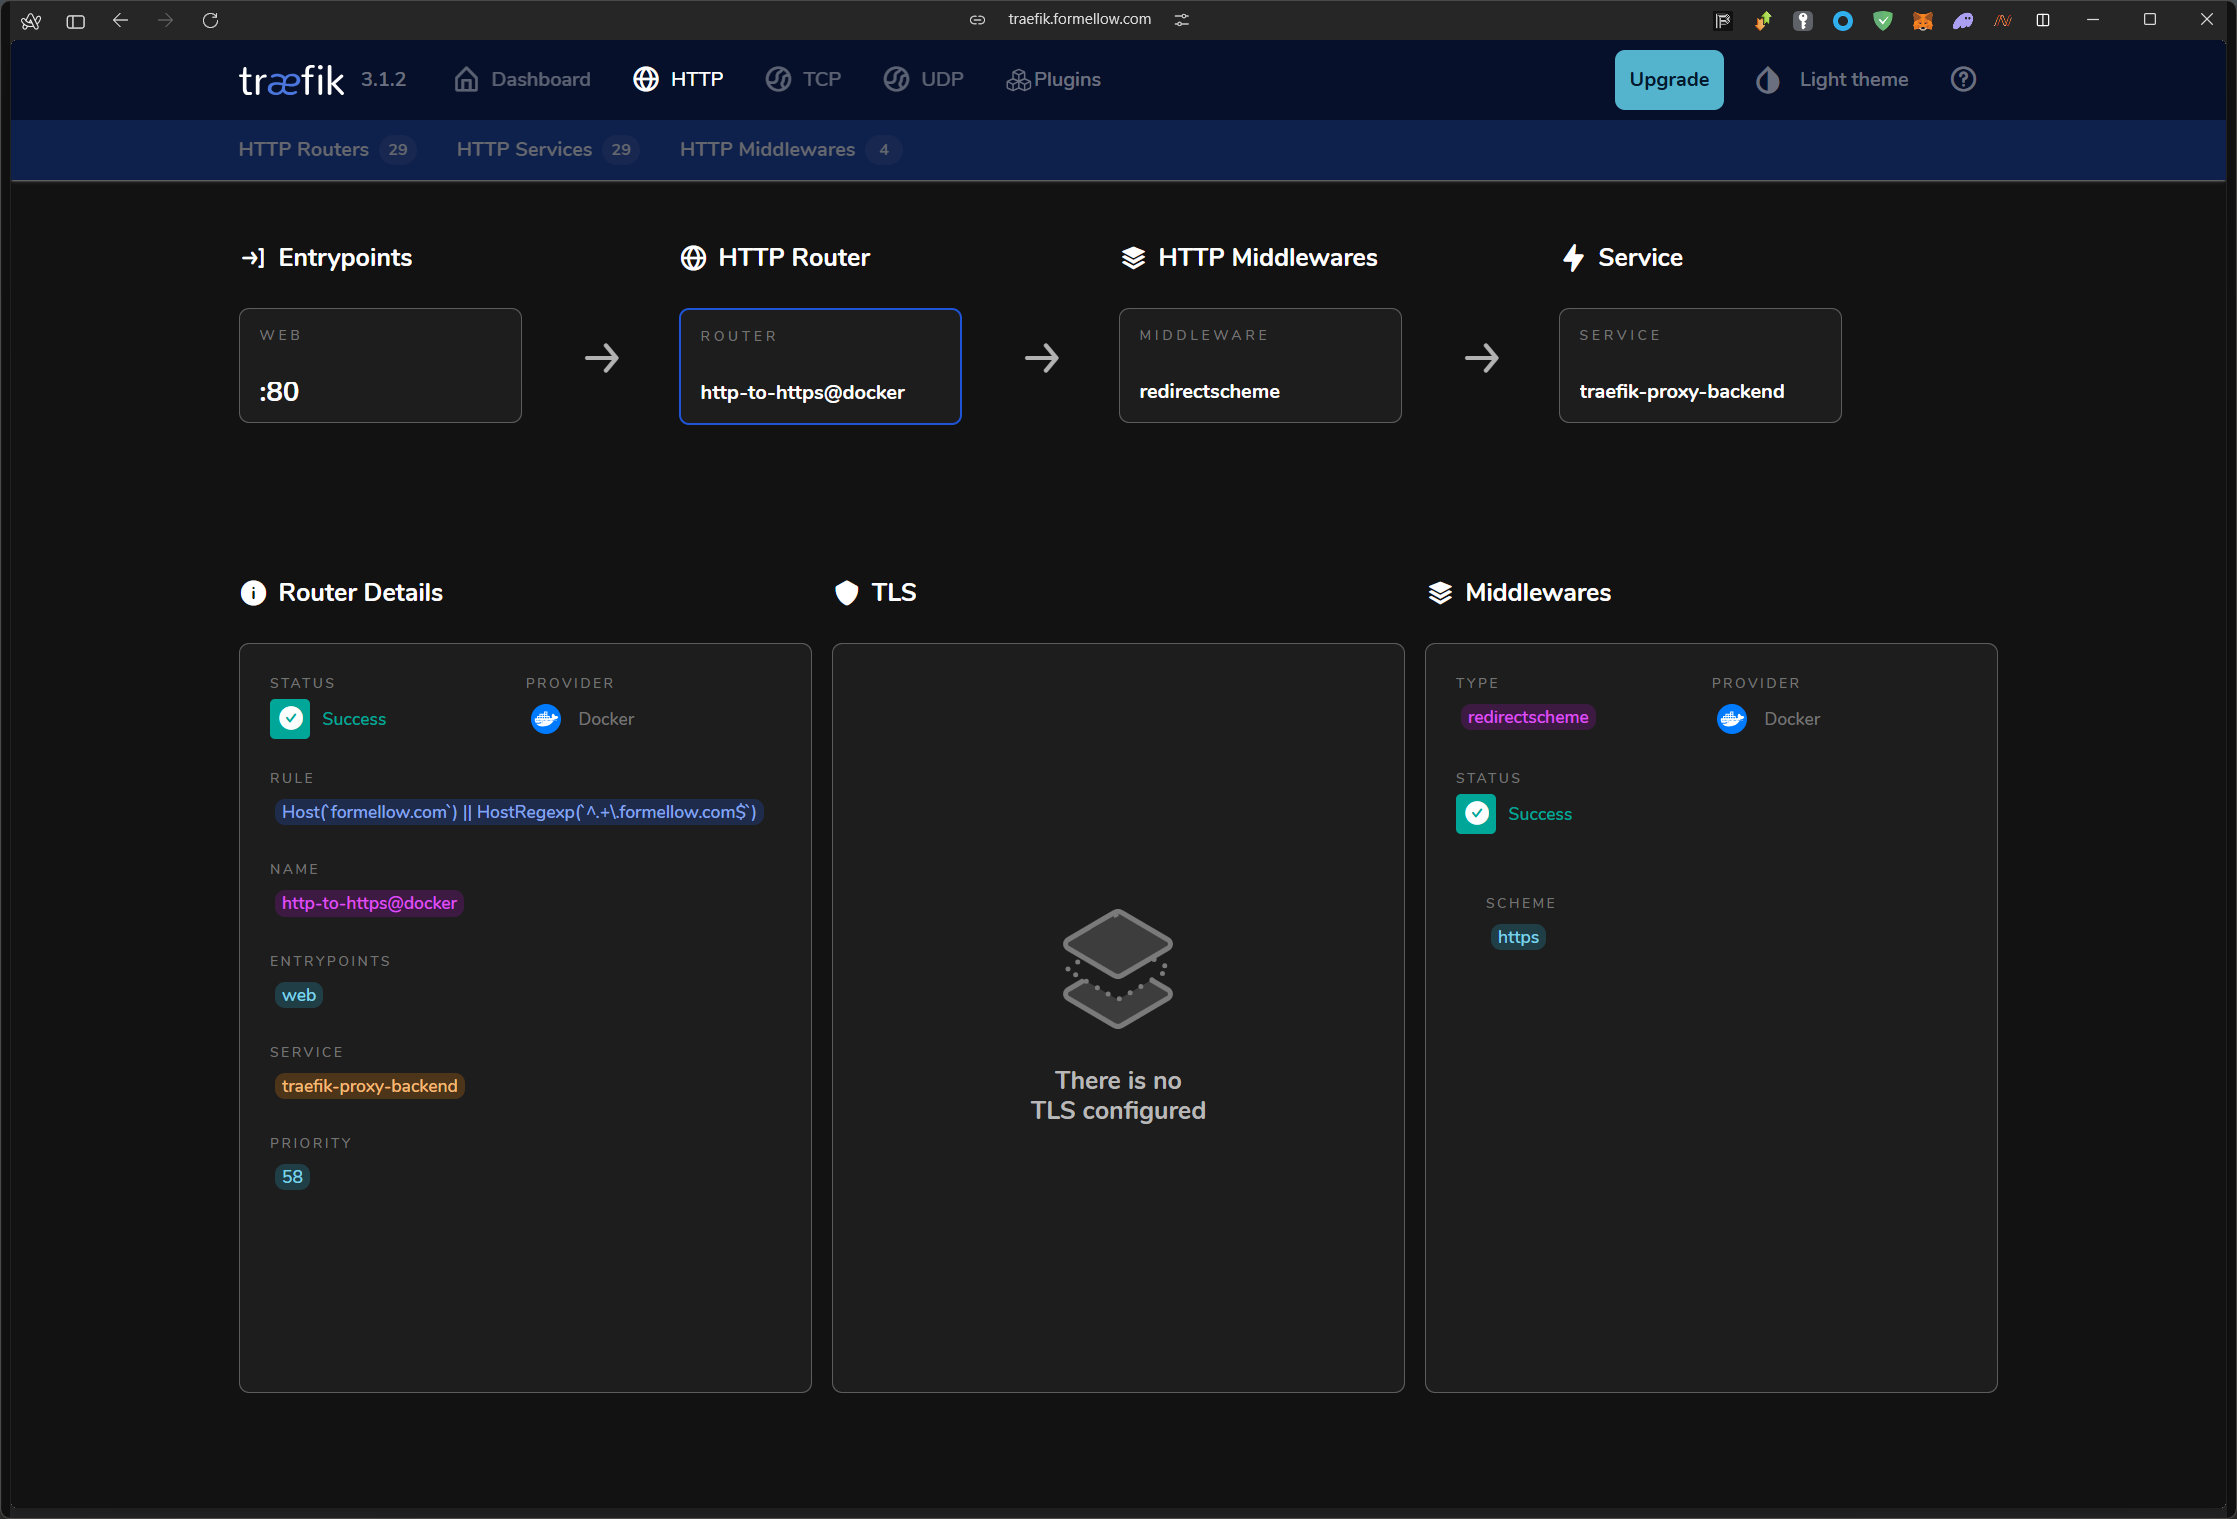Open the redirectscheme middleware card
The width and height of the screenshot is (2237, 1519).
tap(1260, 366)
